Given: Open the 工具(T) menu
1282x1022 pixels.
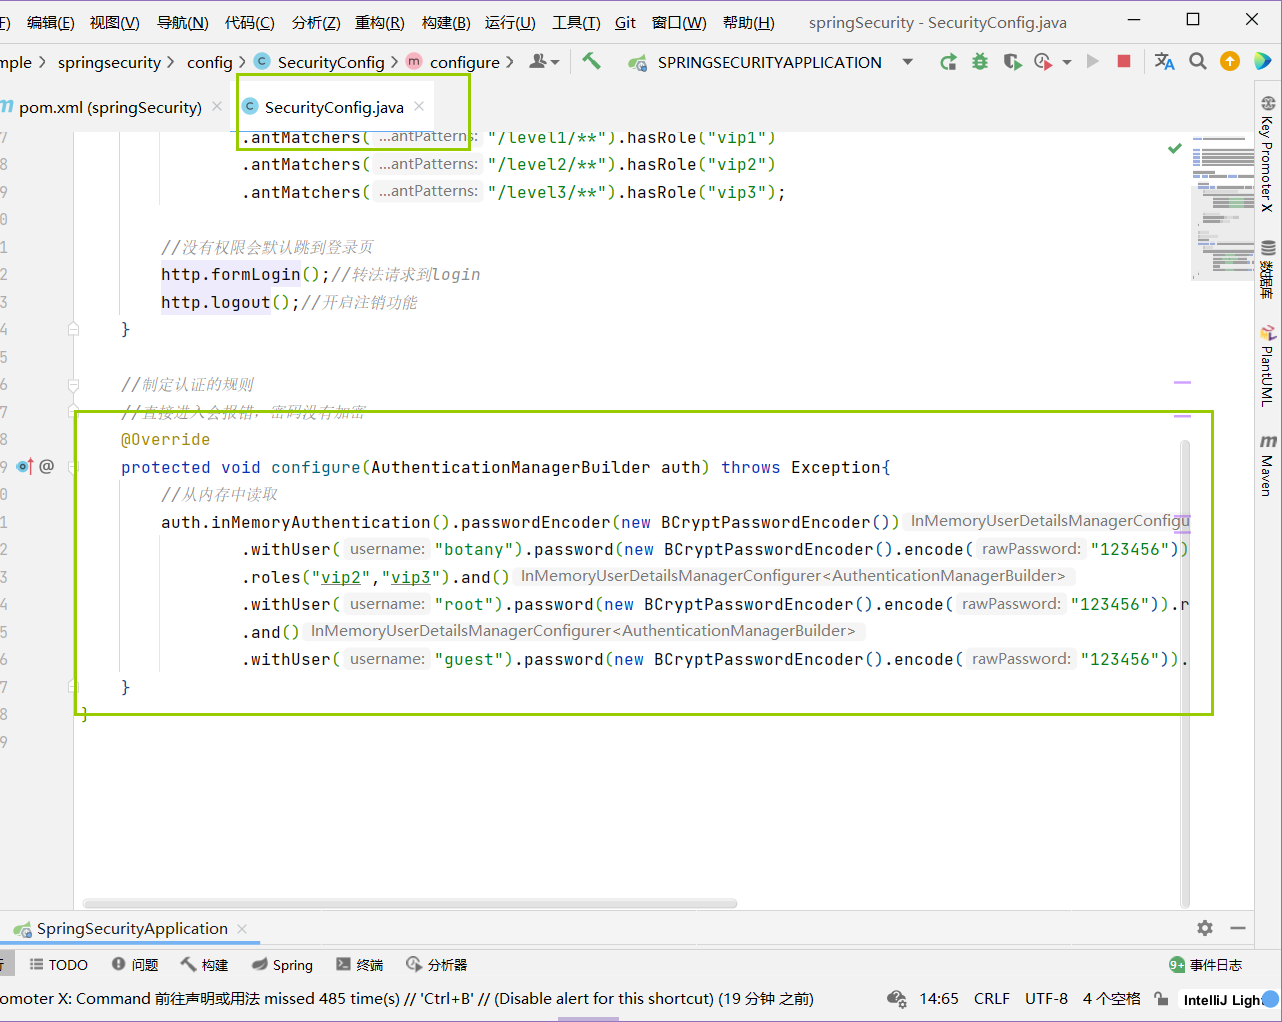Looking at the screenshot, I should [x=576, y=22].
